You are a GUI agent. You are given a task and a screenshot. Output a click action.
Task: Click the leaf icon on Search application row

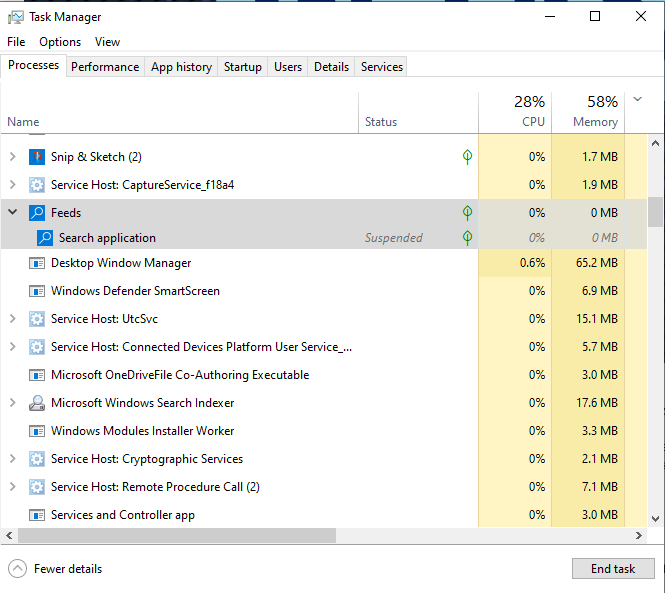click(x=467, y=238)
